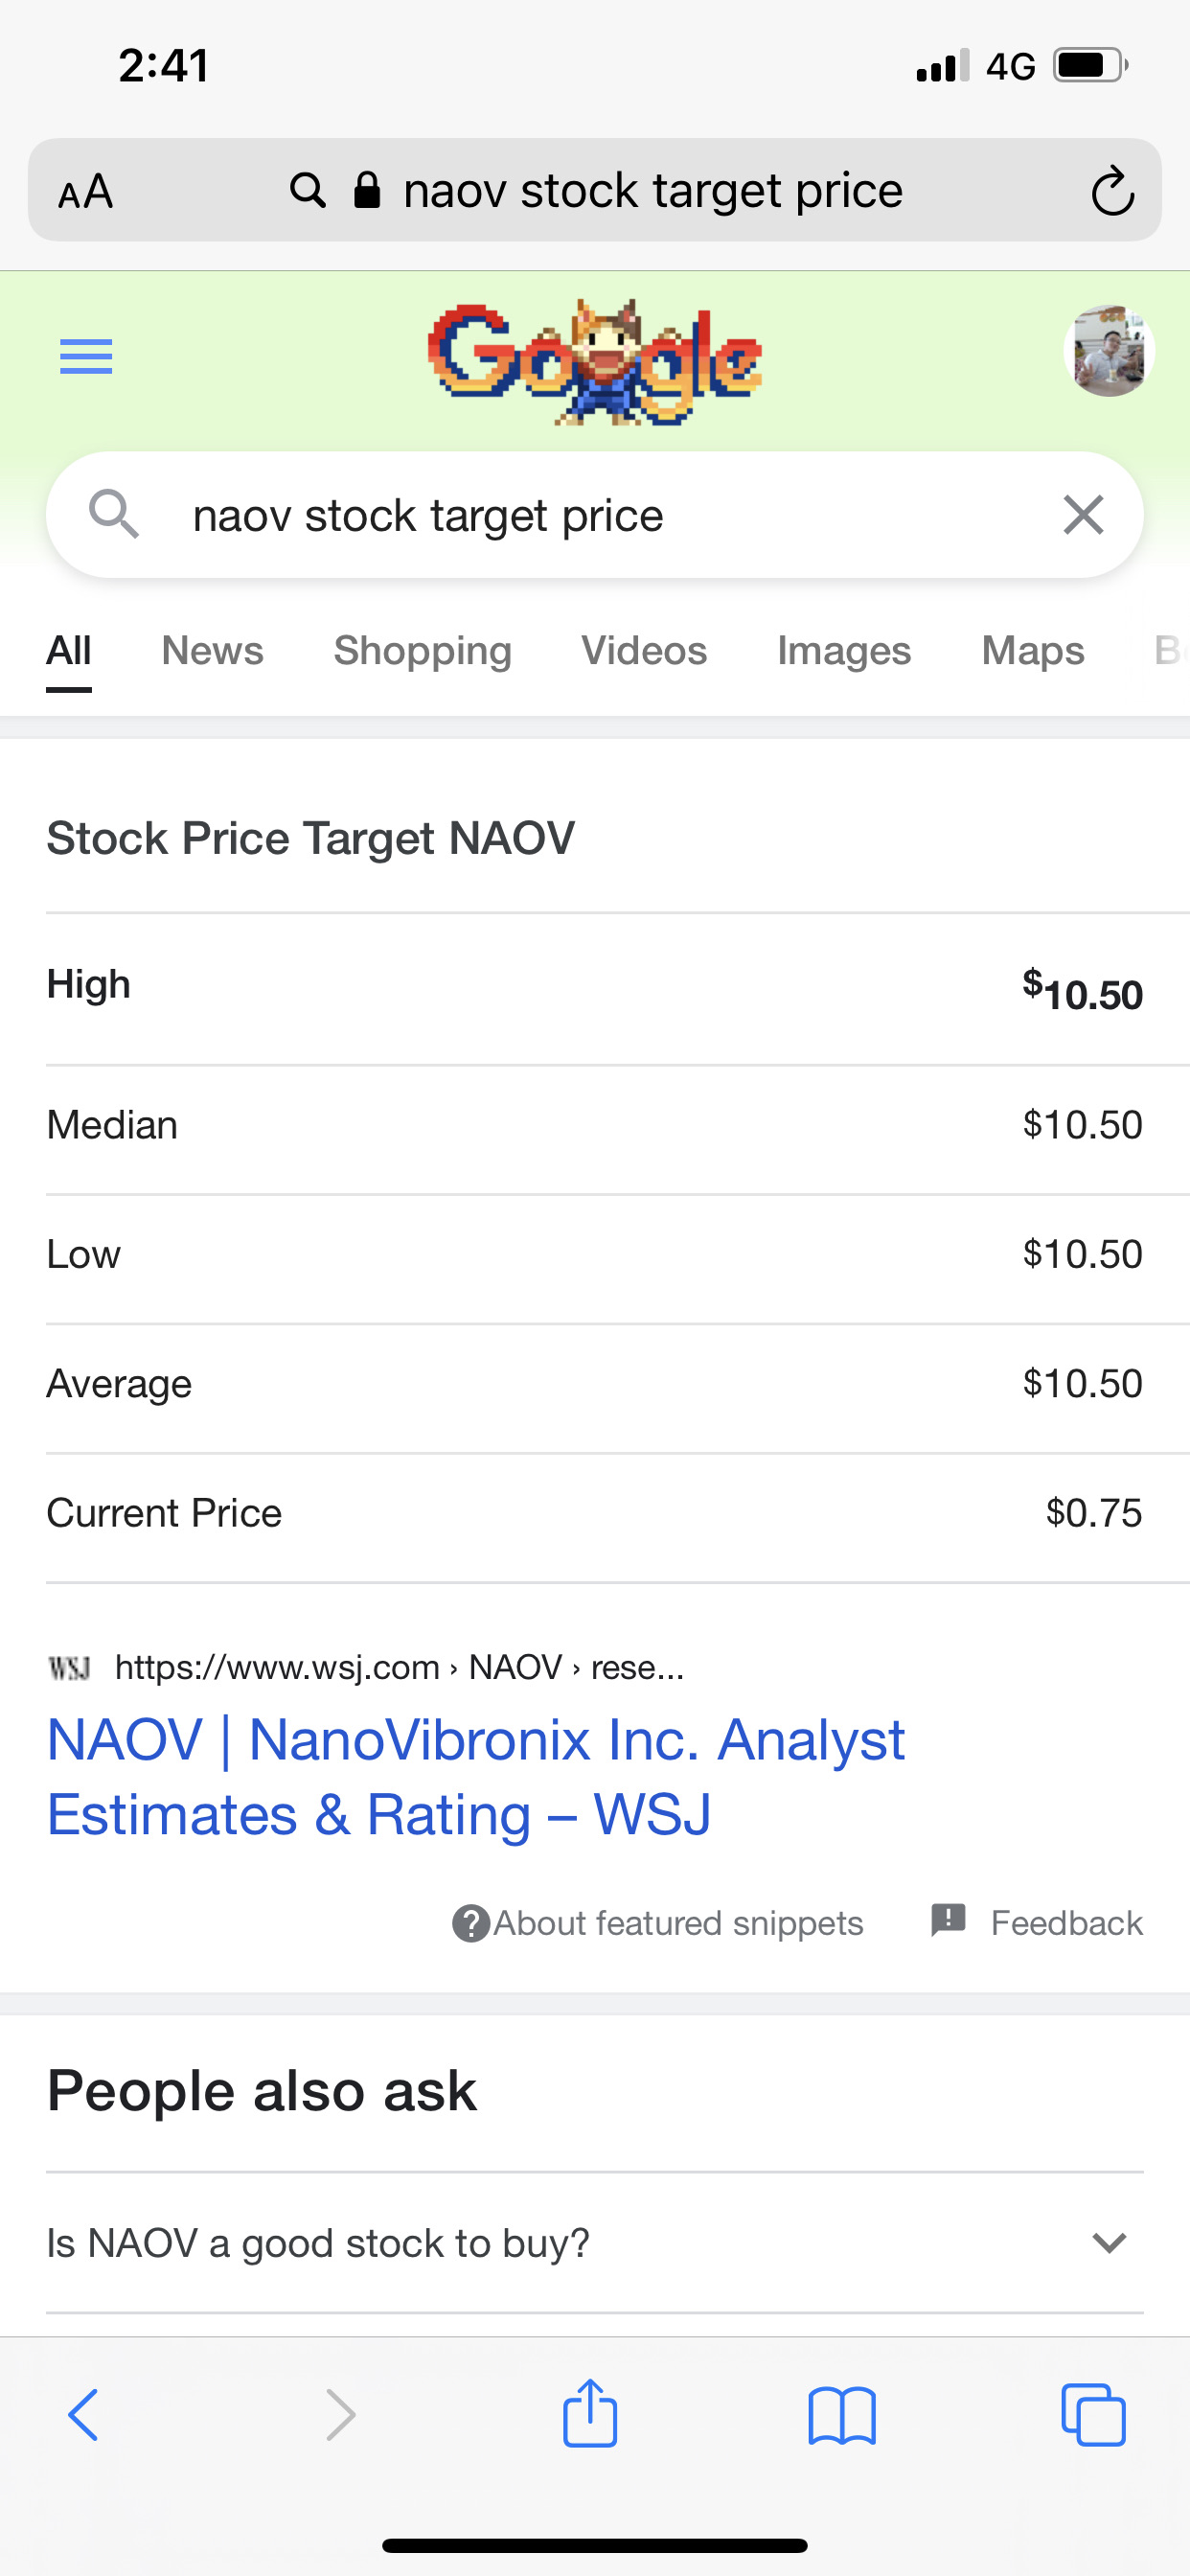Select the Videos search tab
The height and width of the screenshot is (2576, 1190).
tap(644, 651)
